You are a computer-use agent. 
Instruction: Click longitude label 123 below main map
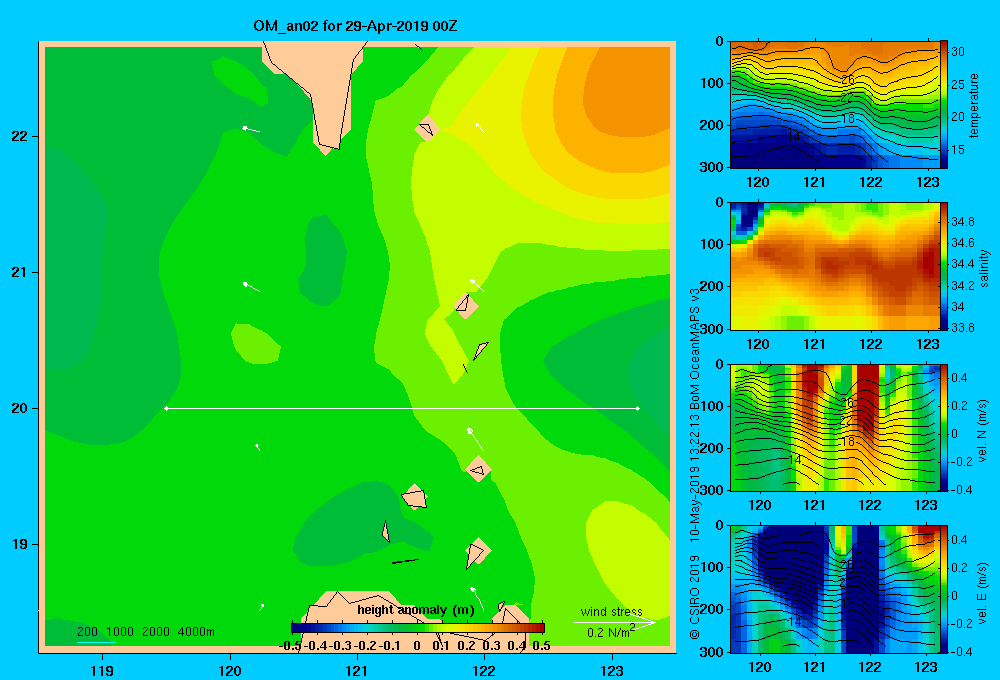click(x=612, y=670)
